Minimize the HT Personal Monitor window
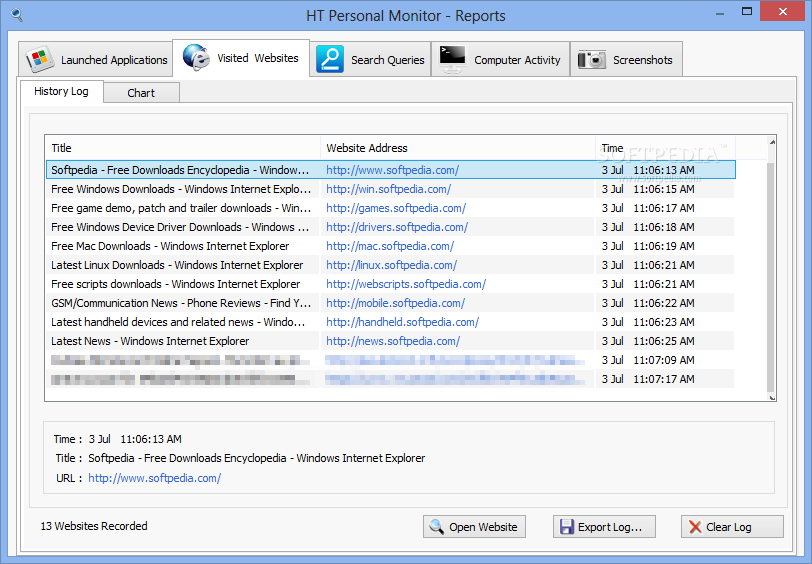This screenshot has height=564, width=812. (x=720, y=12)
